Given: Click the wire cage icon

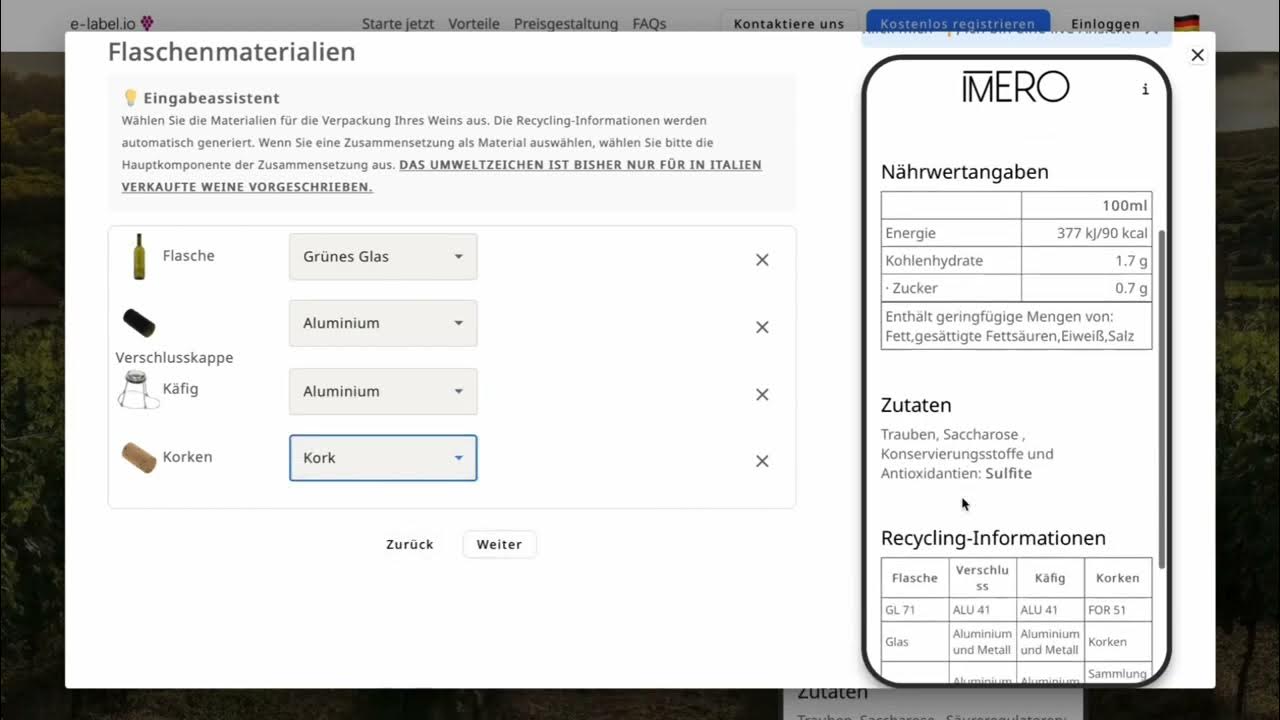Looking at the screenshot, I should click(138, 390).
